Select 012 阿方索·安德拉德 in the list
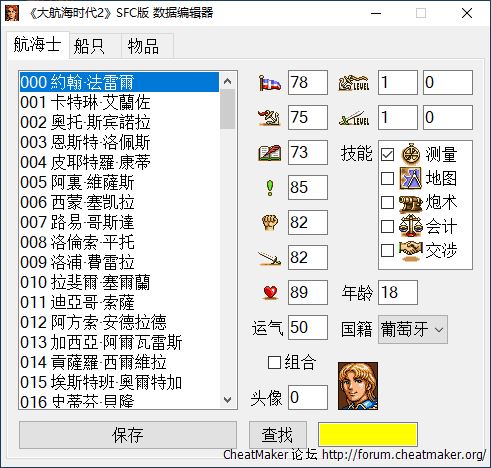 click(x=119, y=322)
